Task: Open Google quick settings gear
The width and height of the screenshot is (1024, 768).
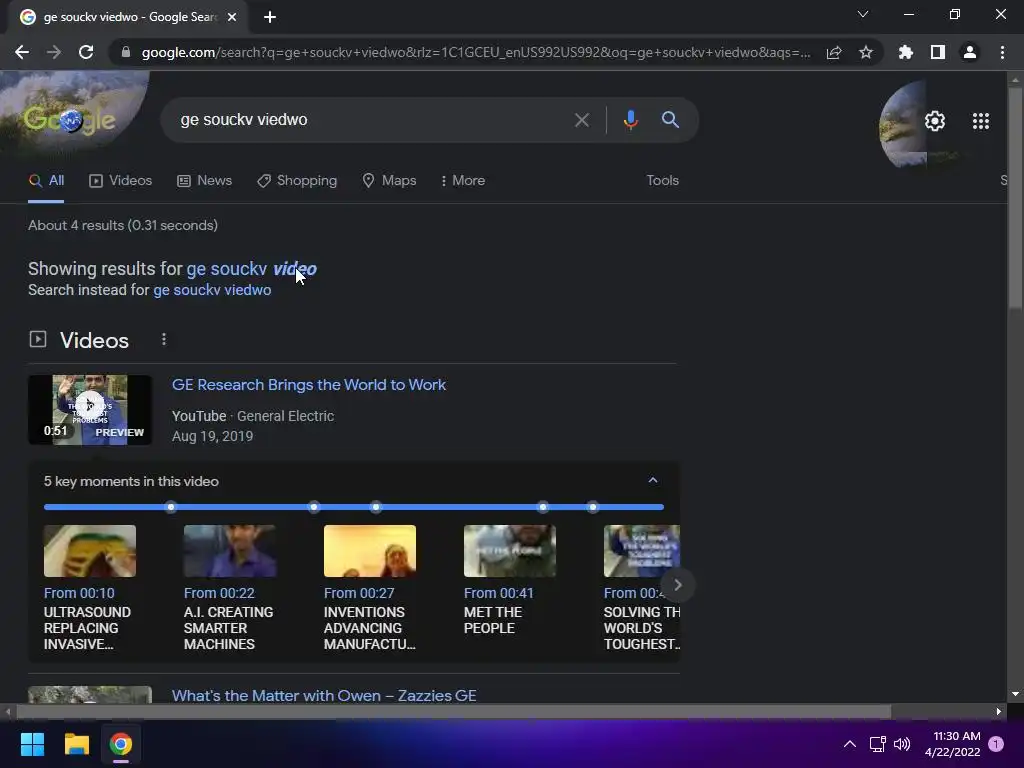Action: click(x=935, y=121)
